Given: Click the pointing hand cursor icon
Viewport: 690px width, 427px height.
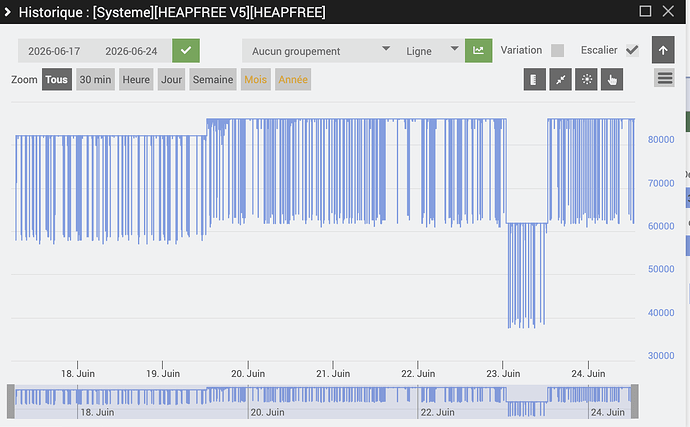Looking at the screenshot, I should (x=612, y=80).
